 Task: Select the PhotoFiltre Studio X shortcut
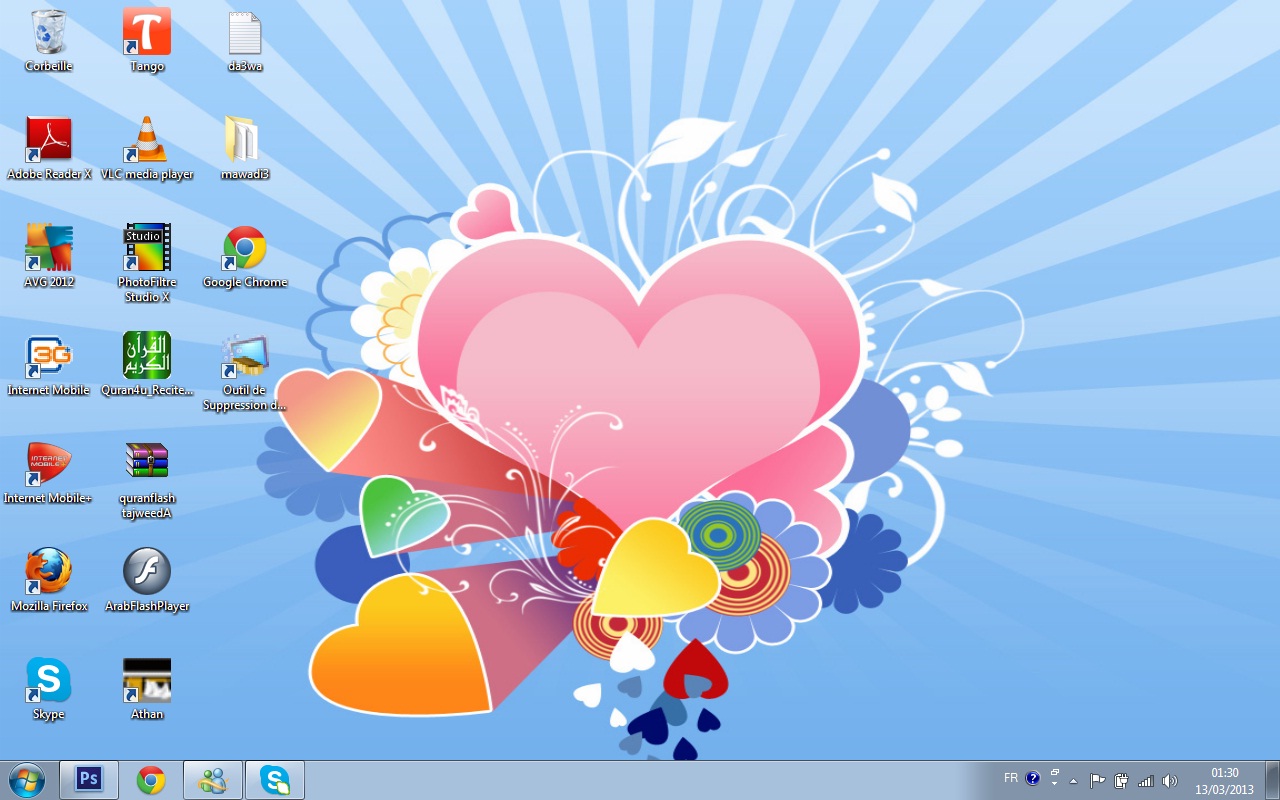(x=147, y=263)
